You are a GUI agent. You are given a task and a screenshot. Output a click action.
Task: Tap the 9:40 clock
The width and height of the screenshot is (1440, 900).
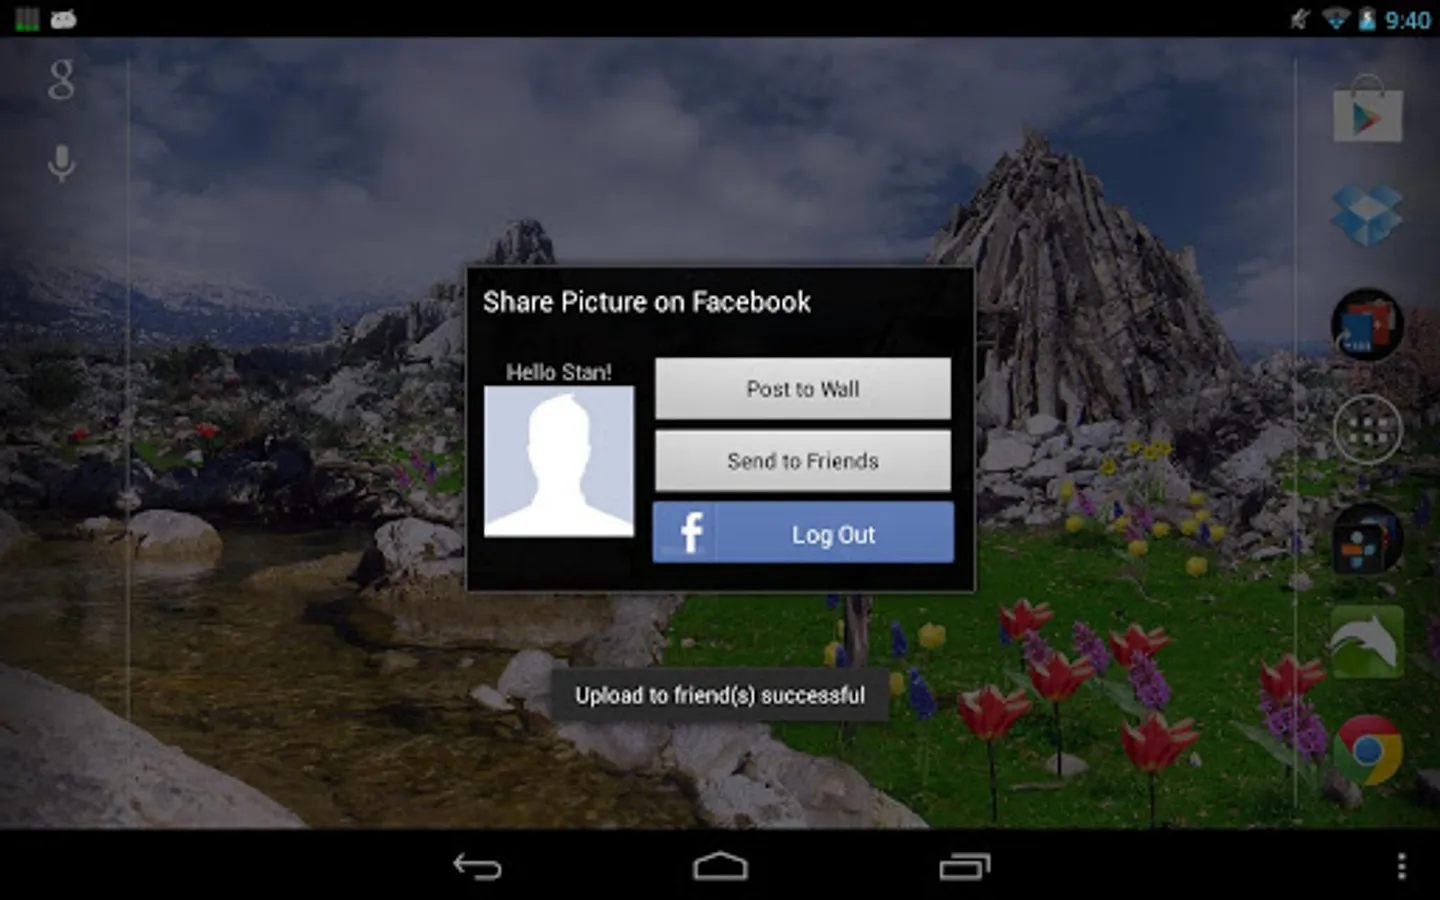pos(1408,20)
